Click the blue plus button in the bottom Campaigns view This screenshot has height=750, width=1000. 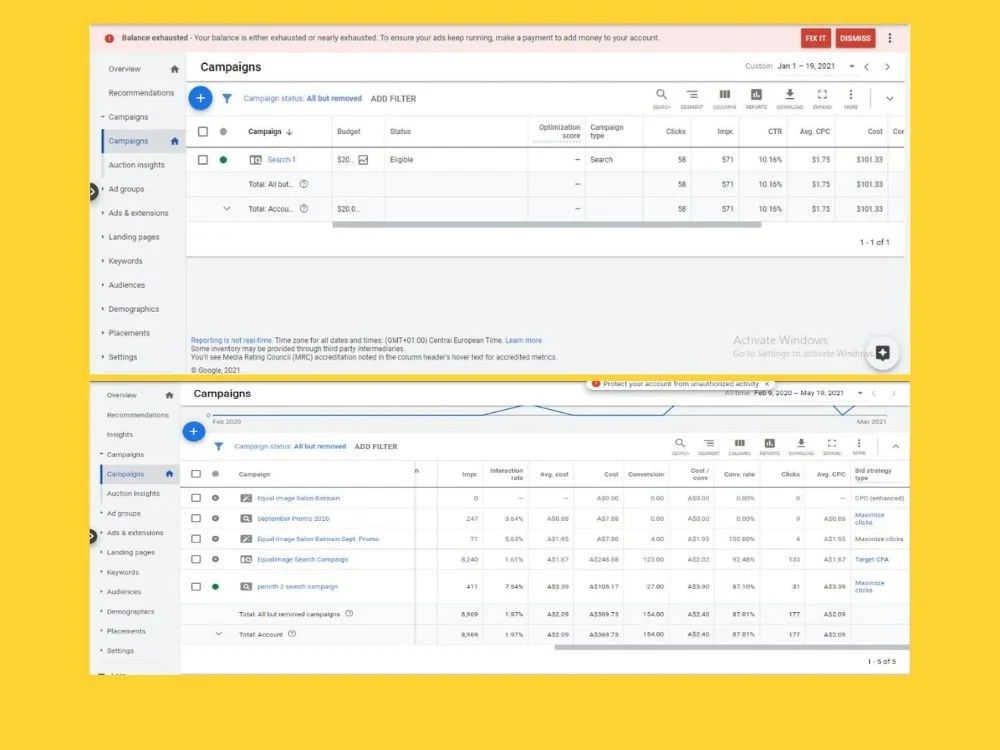194,432
